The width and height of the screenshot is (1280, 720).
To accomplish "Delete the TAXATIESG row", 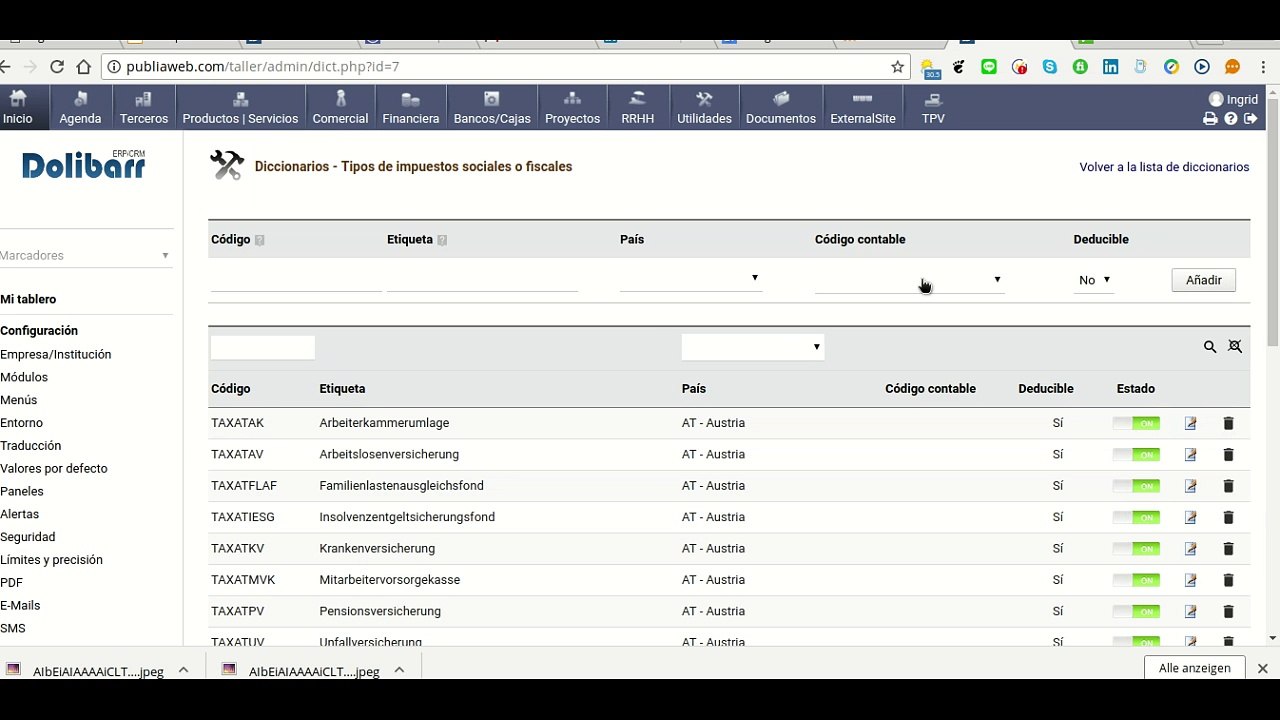I will pos(1228,517).
